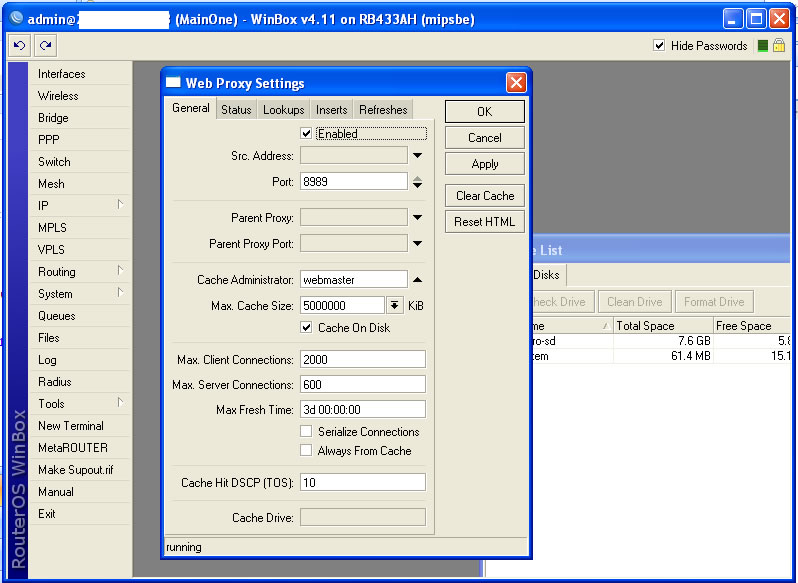Click Exit in the sidebar menu
Viewport: 798px width, 583px height.
(80, 513)
